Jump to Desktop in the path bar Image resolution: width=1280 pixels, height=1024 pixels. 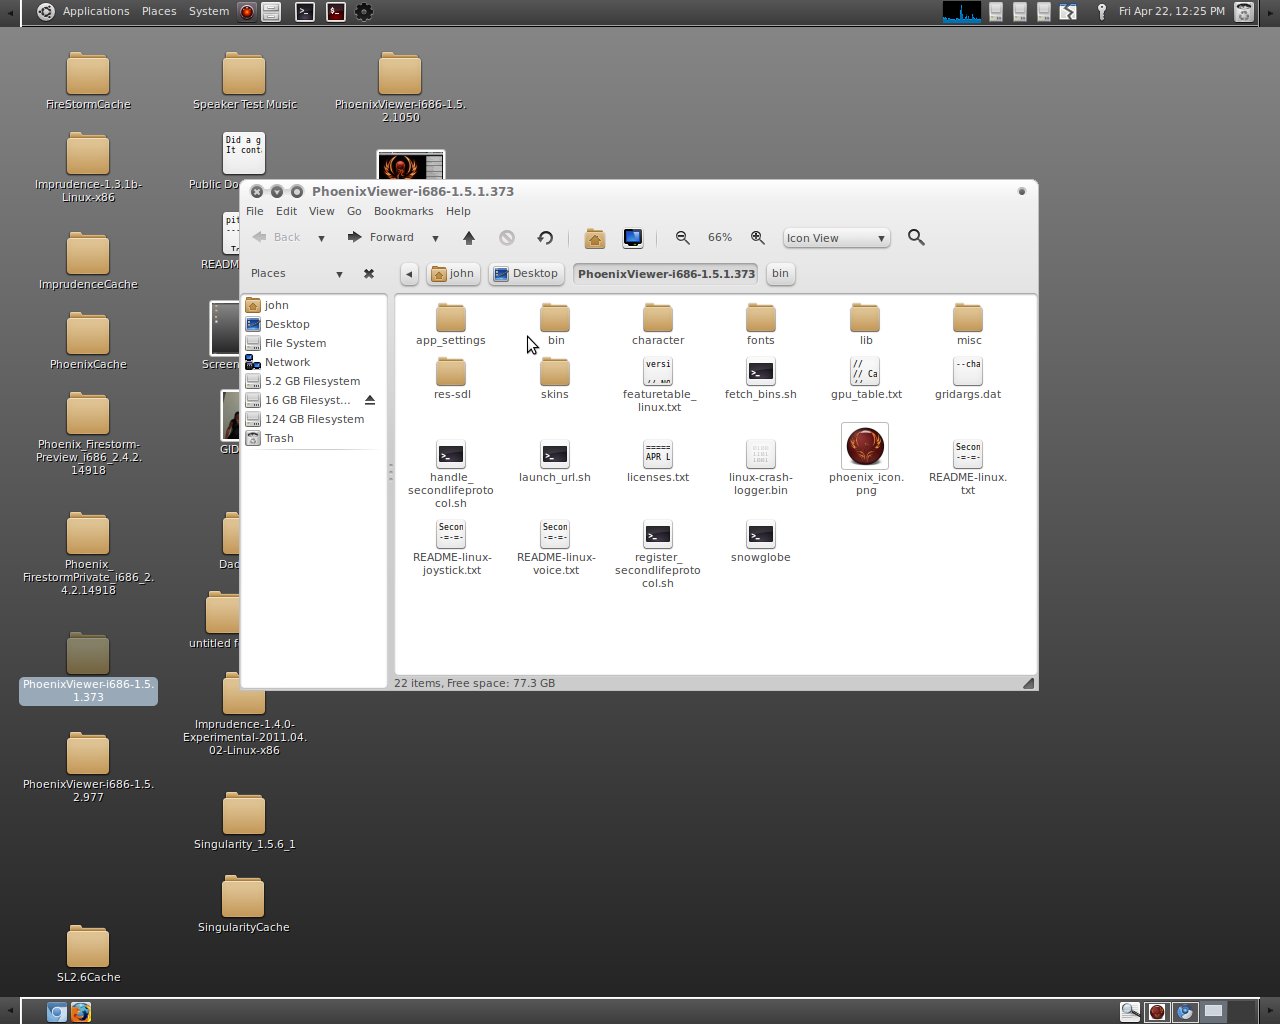click(526, 273)
